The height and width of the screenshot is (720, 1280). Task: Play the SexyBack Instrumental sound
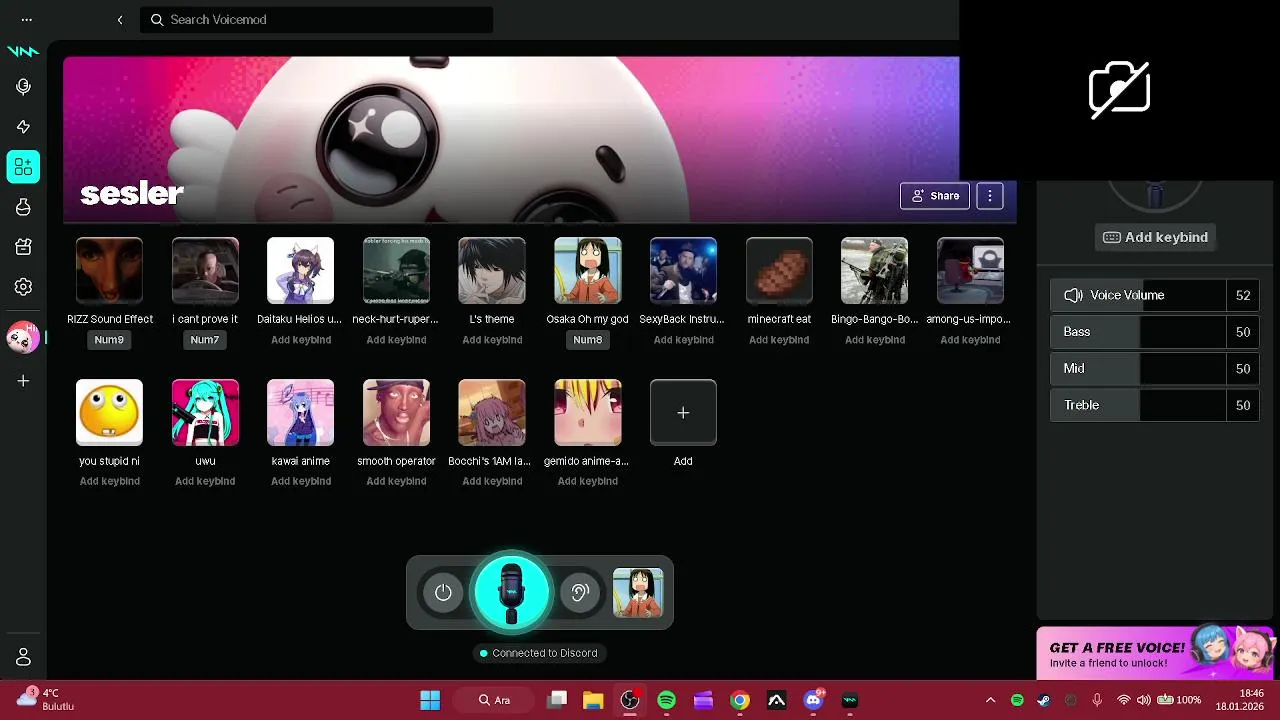point(683,271)
